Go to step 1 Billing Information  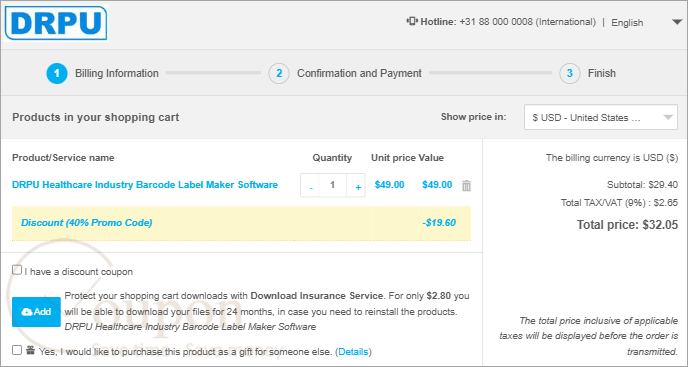pos(103,73)
